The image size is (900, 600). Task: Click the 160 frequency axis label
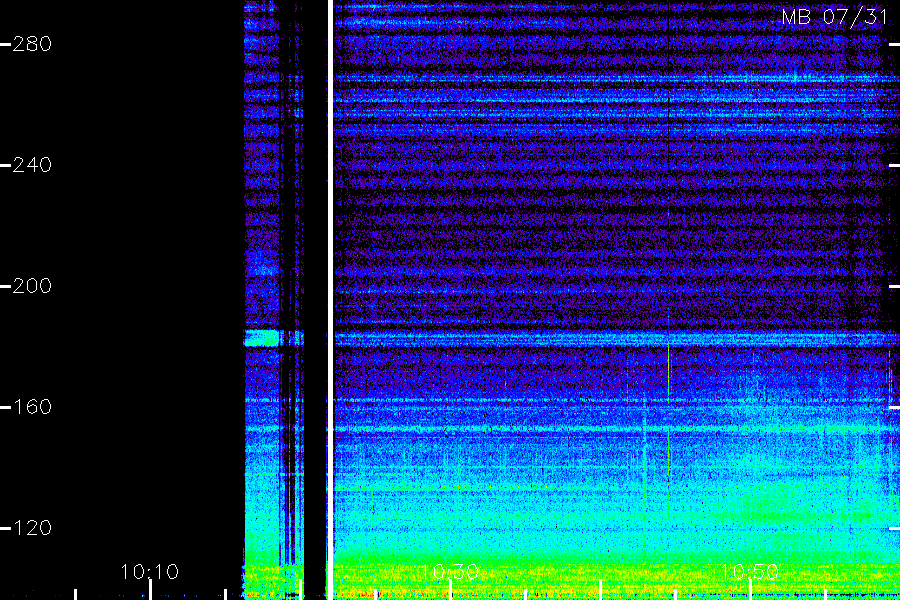[x=32, y=407]
